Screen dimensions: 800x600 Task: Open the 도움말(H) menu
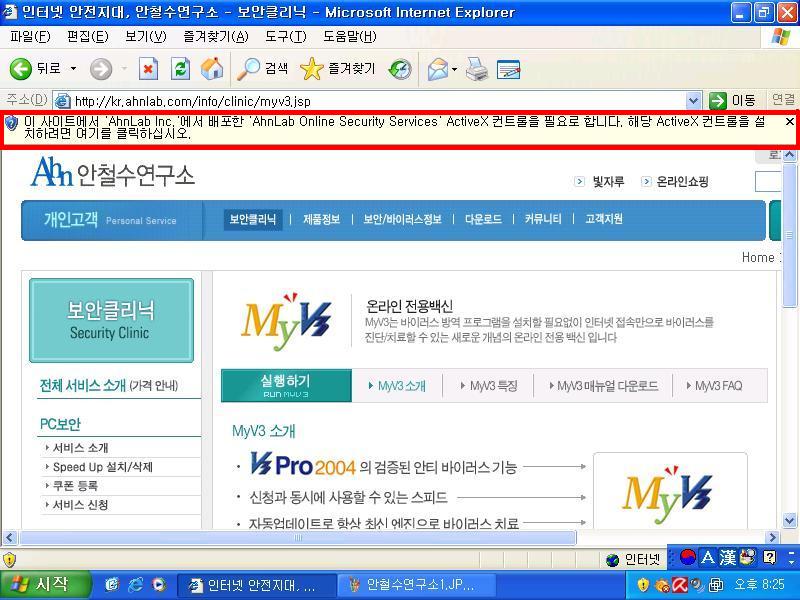point(349,36)
